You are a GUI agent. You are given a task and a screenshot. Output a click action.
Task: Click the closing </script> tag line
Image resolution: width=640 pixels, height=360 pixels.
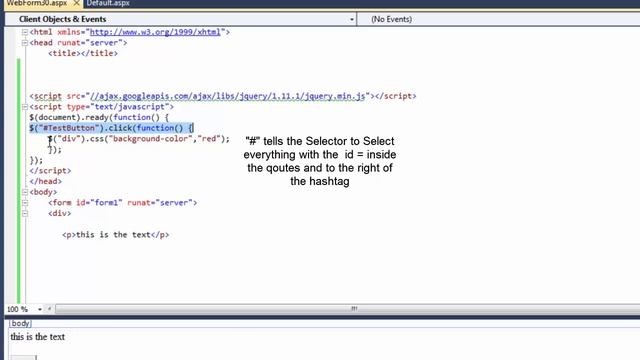[x=50, y=171]
